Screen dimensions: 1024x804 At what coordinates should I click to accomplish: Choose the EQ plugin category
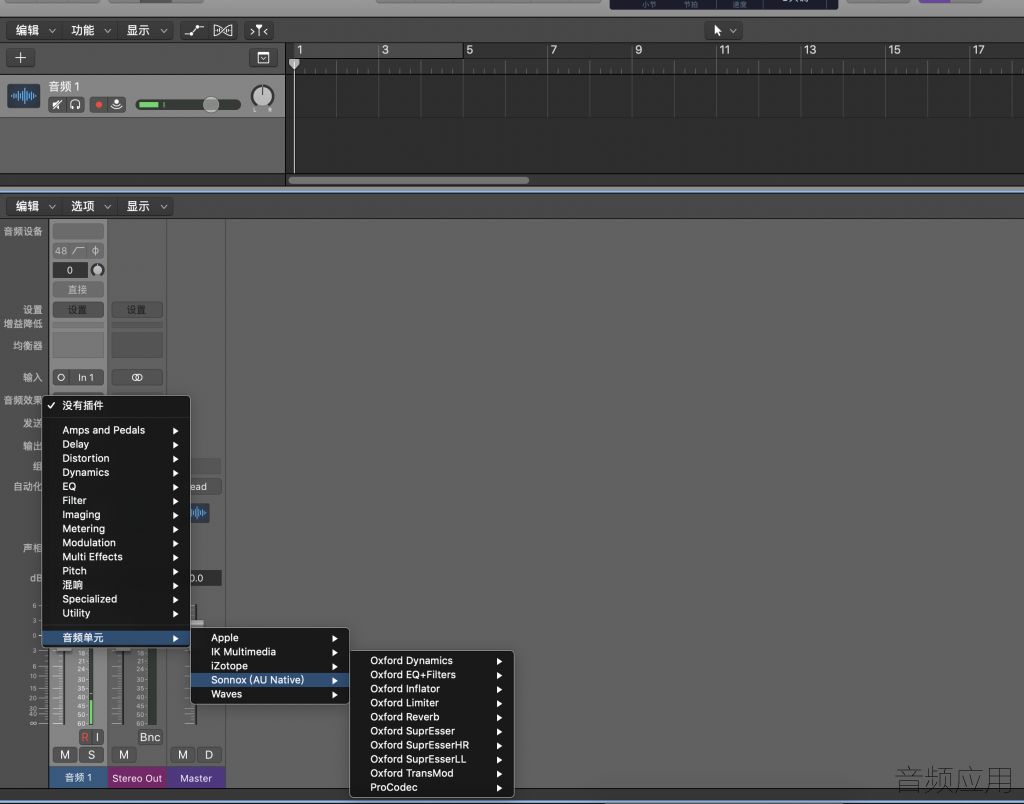pyautogui.click(x=116, y=487)
